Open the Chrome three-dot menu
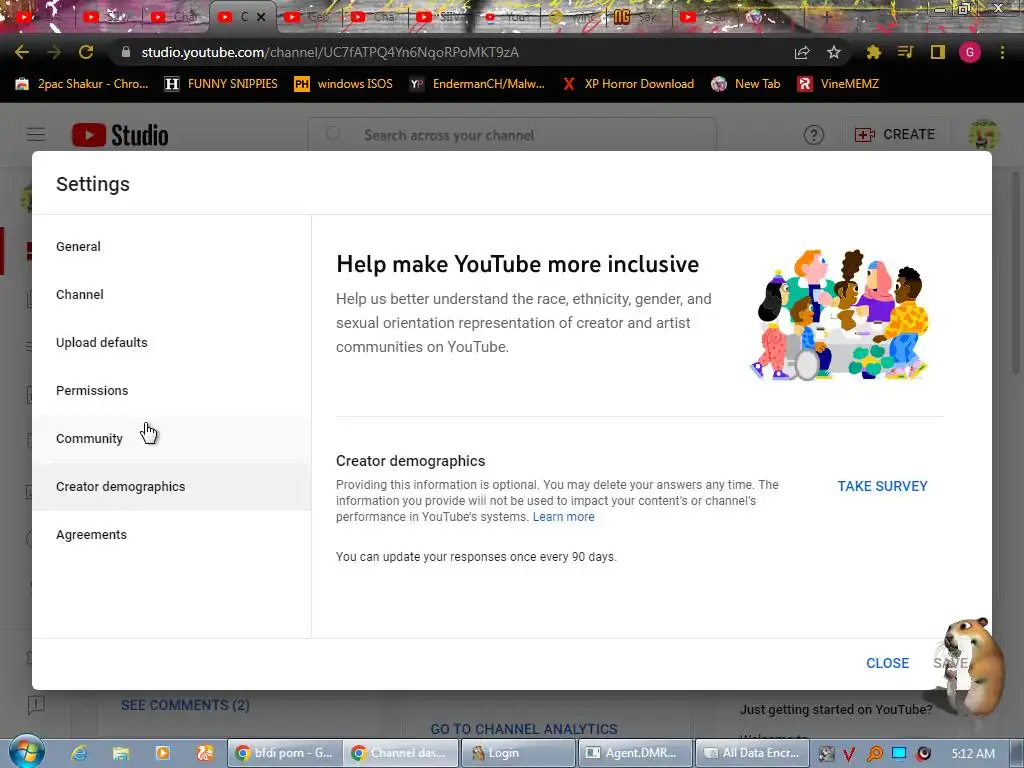This screenshot has height=768, width=1024. (x=1002, y=52)
